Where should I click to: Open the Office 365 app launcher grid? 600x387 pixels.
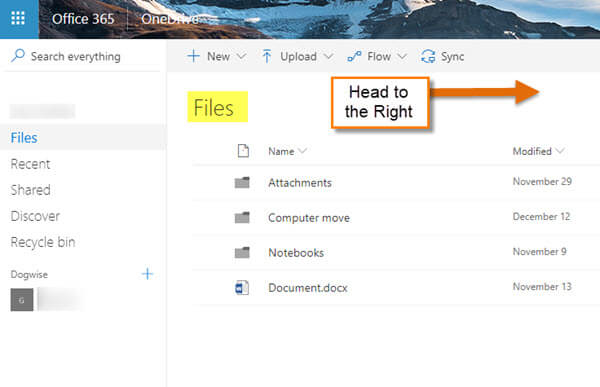click(x=18, y=18)
